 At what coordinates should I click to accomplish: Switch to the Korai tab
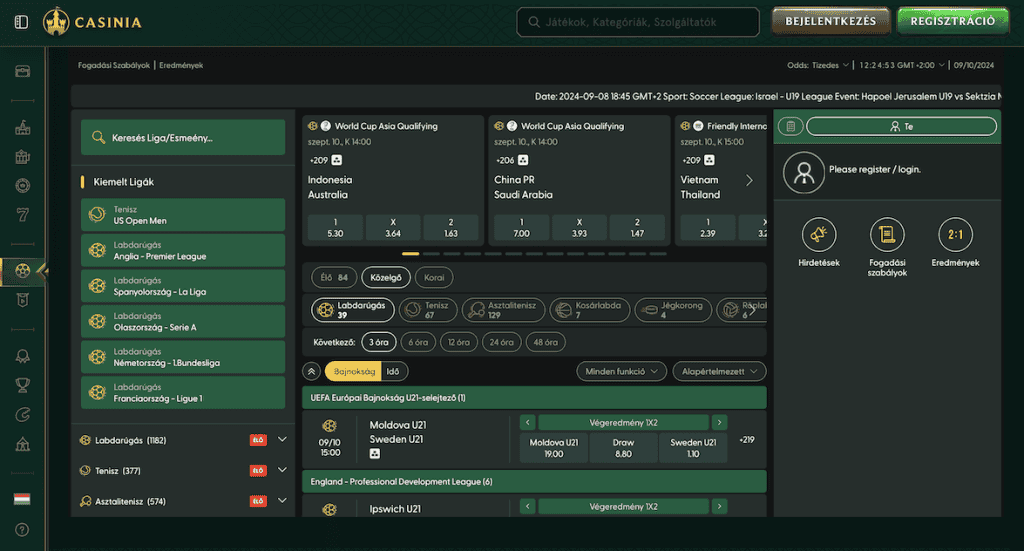[x=435, y=278]
